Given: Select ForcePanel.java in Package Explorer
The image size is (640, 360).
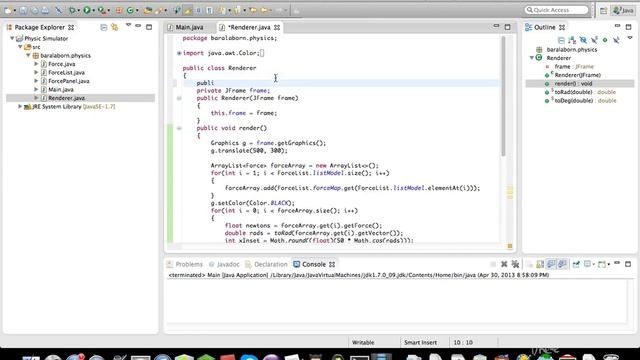Looking at the screenshot, I should (x=69, y=81).
